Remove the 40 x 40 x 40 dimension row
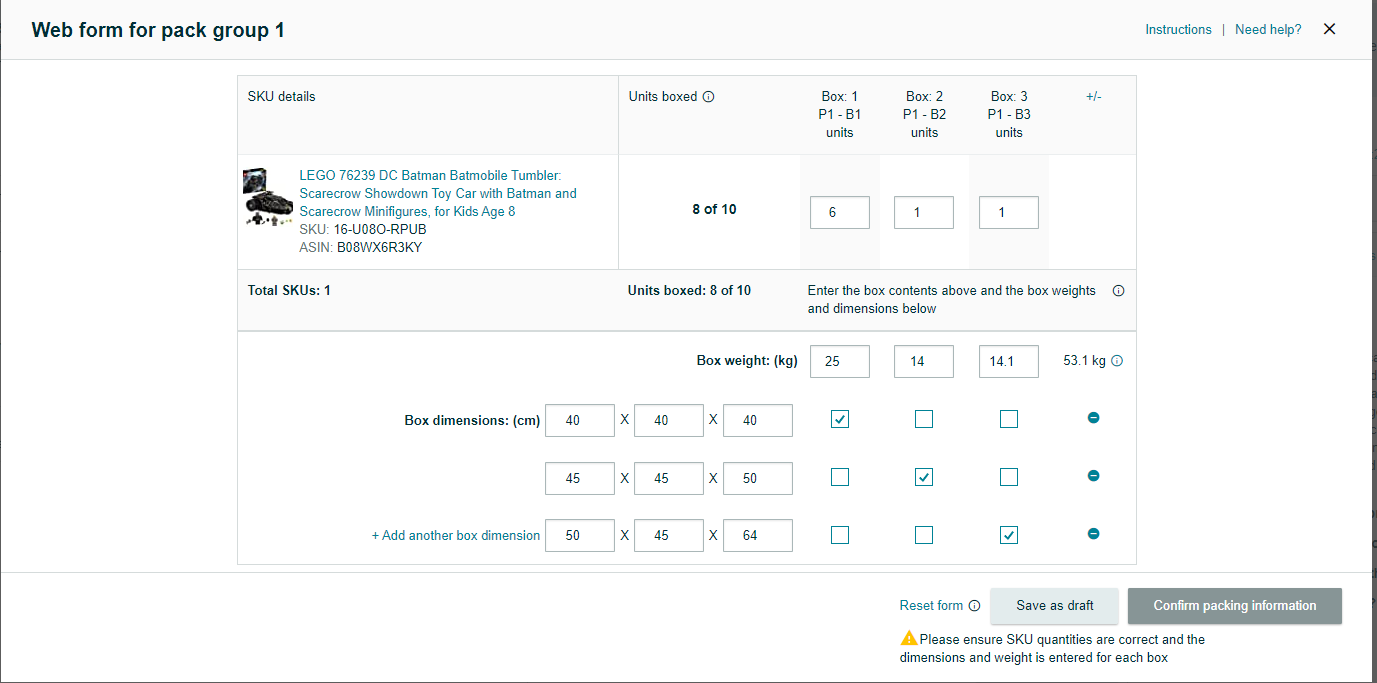This screenshot has height=683, width=1377. point(1093,418)
